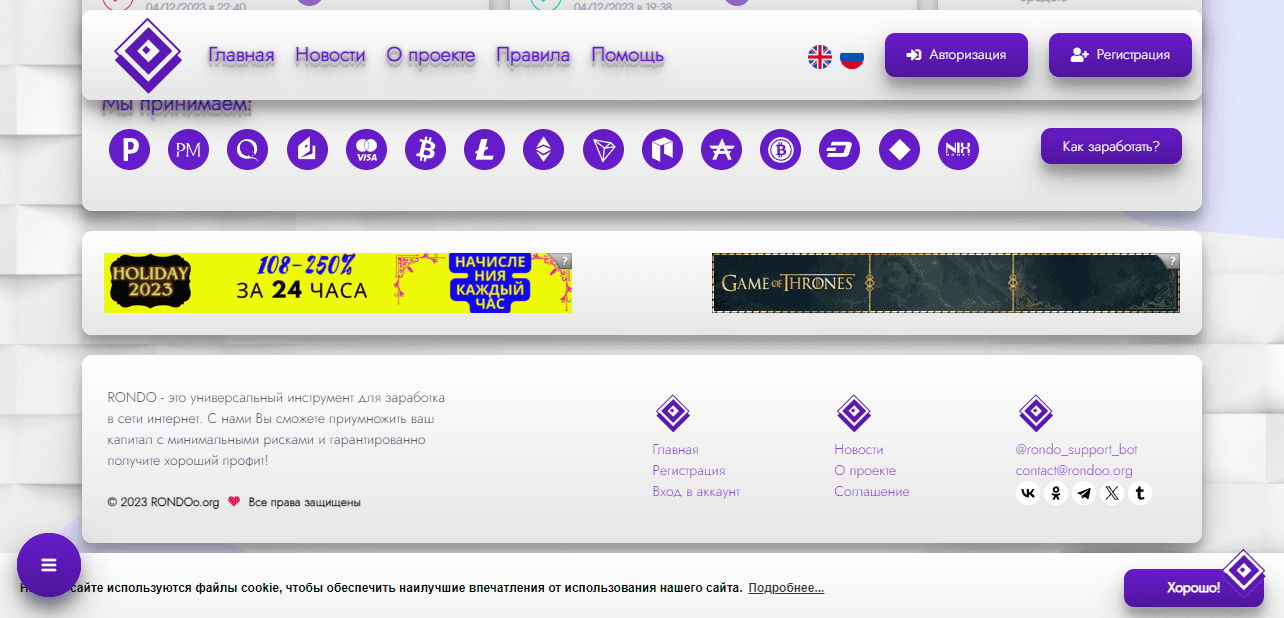Screen dimensions: 1284x618
Task: Open the VK social link icon
Action: [1028, 493]
